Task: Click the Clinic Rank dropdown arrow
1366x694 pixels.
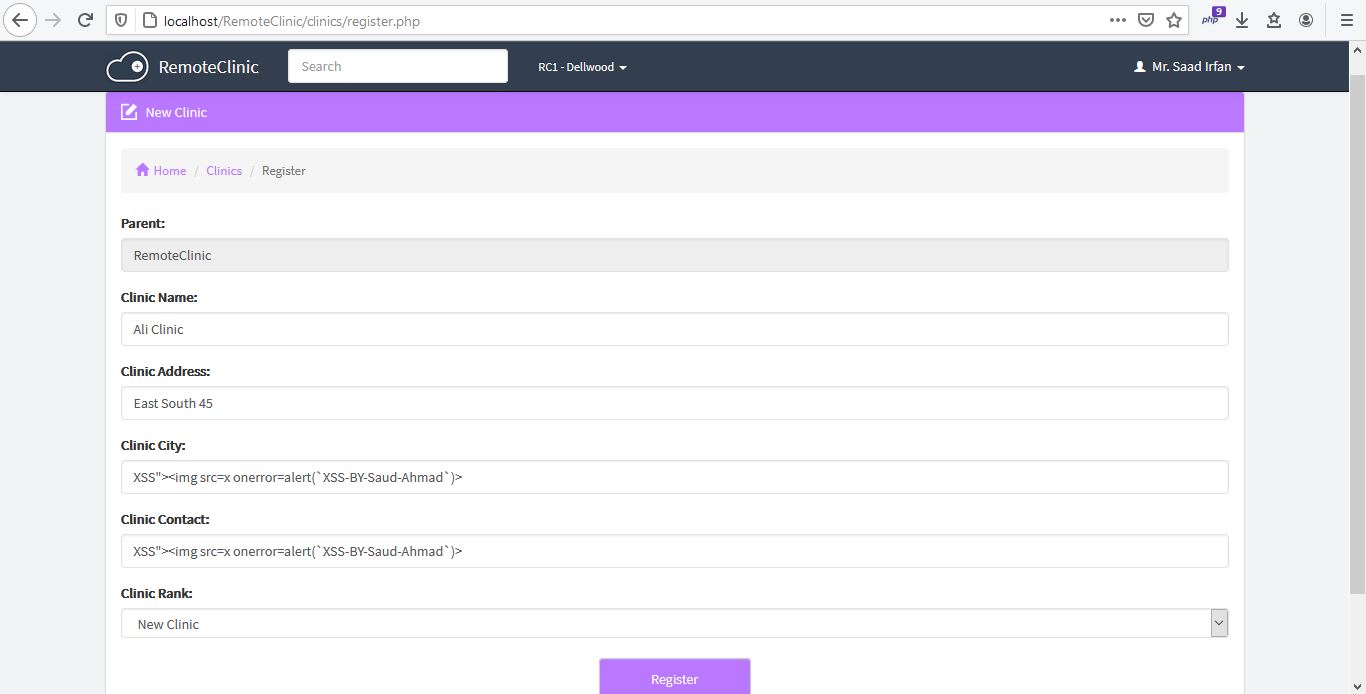Action: [1219, 624]
